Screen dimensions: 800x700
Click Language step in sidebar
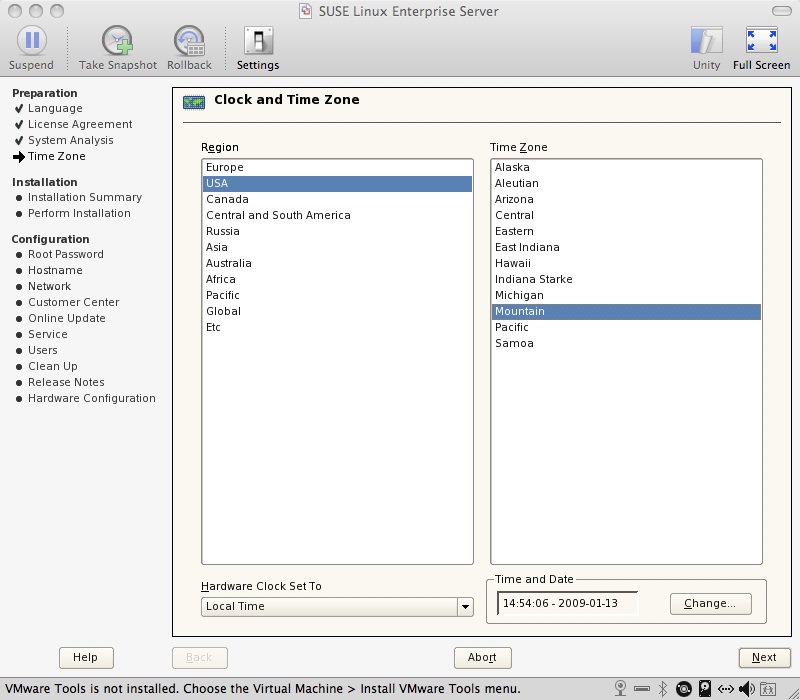pos(55,108)
